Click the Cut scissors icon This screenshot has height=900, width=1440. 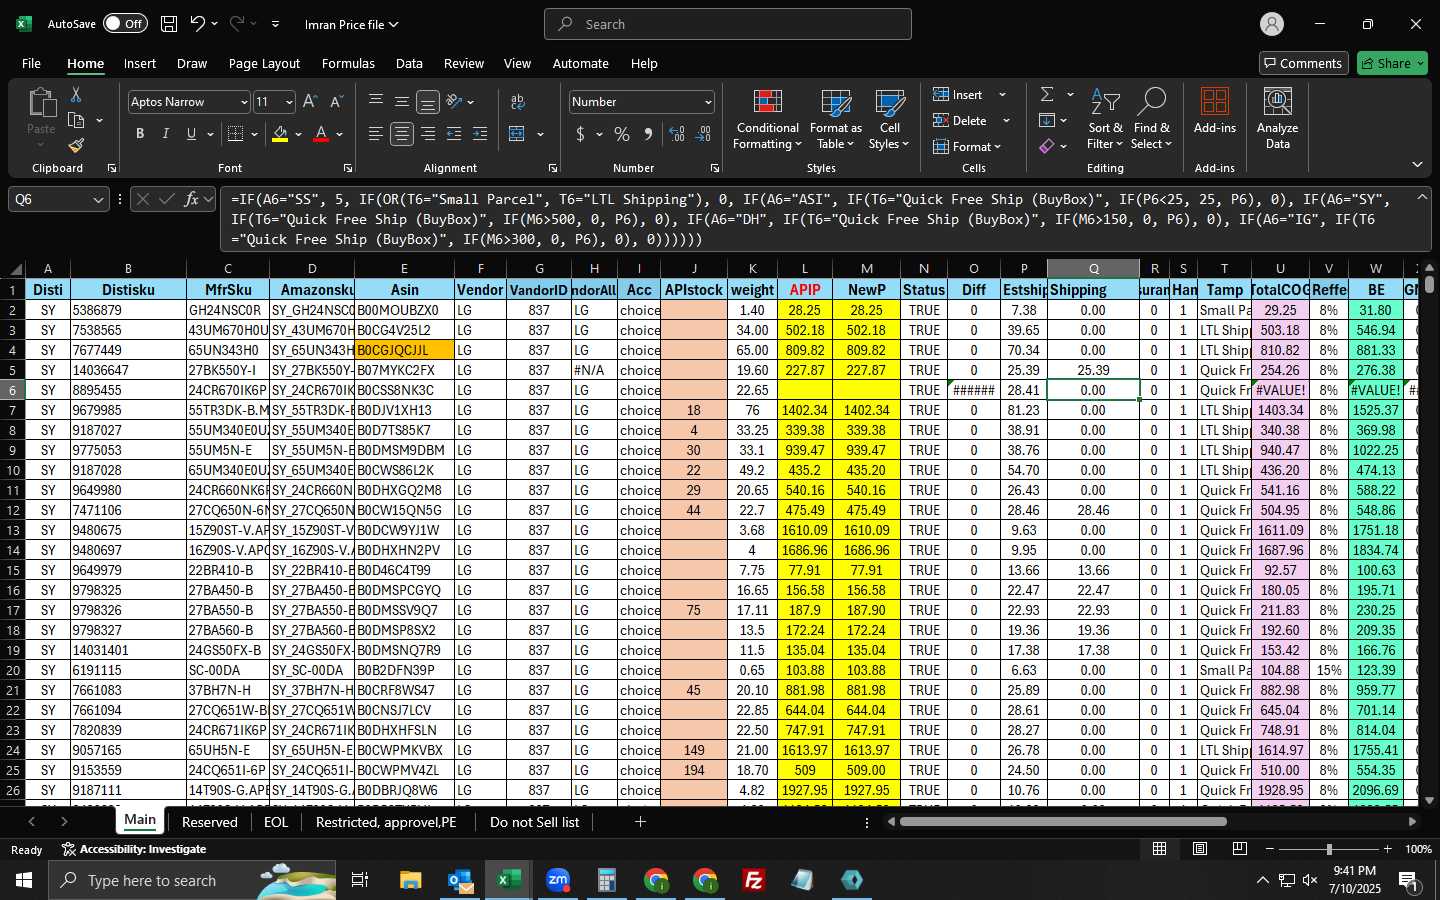pos(76,94)
